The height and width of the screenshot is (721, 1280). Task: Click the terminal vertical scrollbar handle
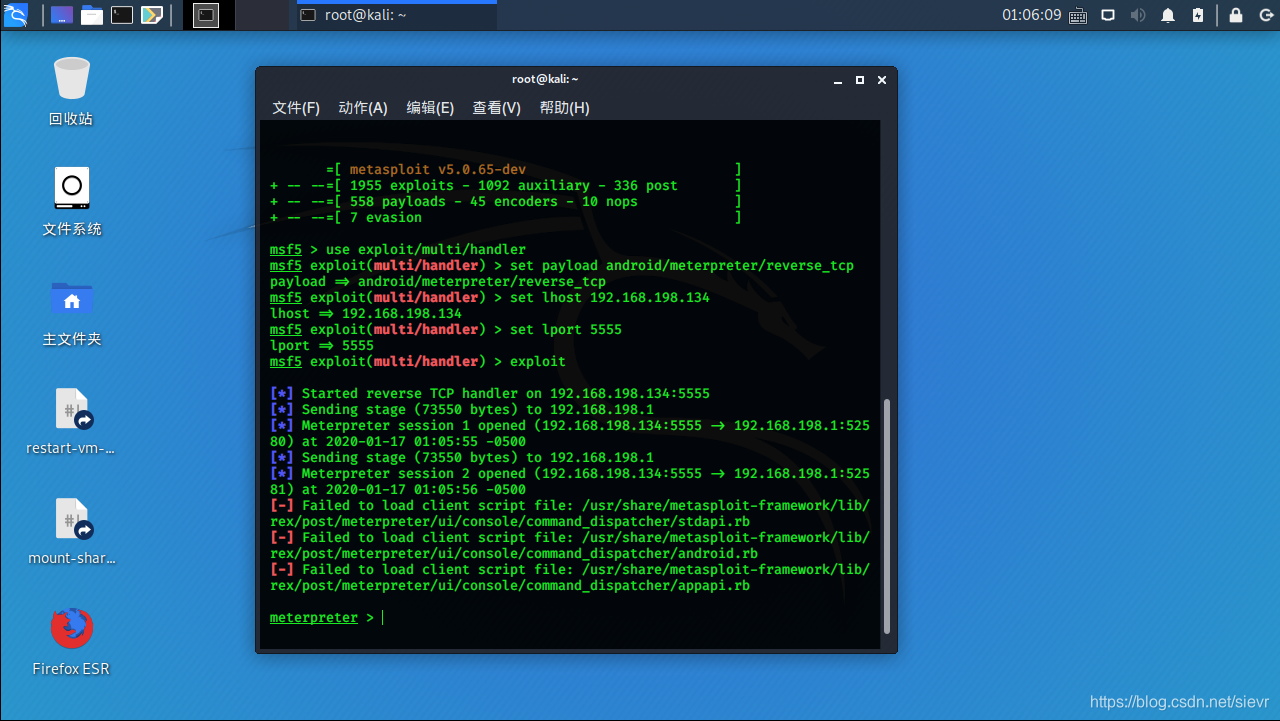885,515
